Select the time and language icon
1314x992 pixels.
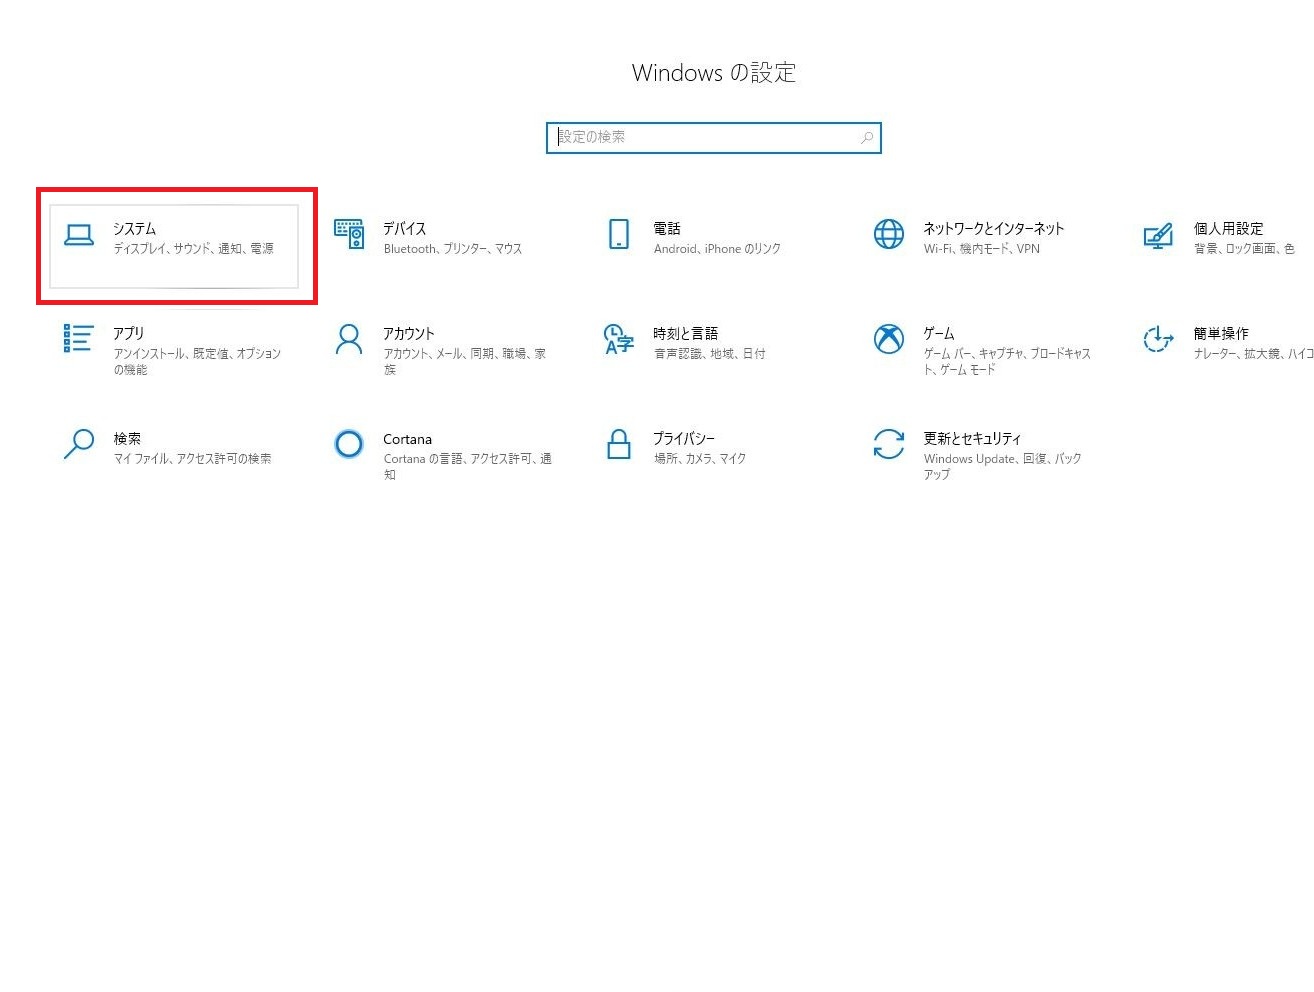(x=619, y=339)
